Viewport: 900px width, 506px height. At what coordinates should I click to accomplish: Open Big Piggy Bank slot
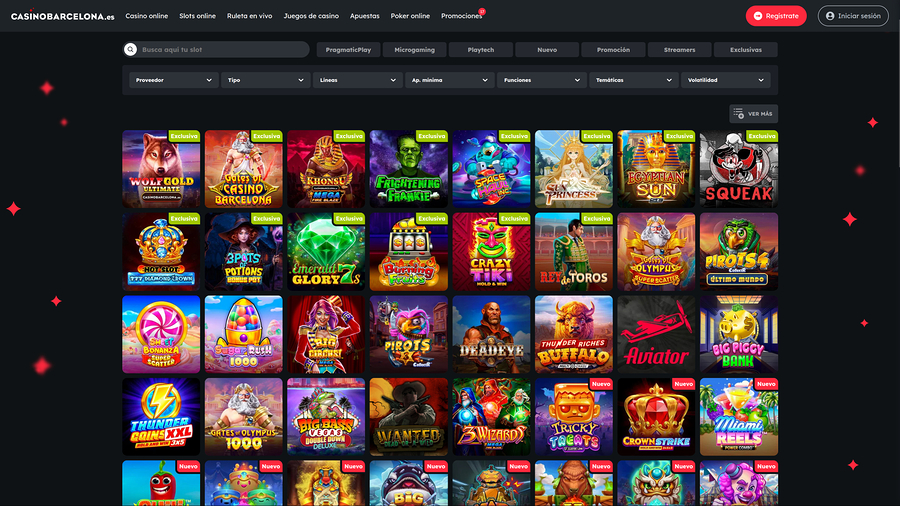click(x=739, y=334)
